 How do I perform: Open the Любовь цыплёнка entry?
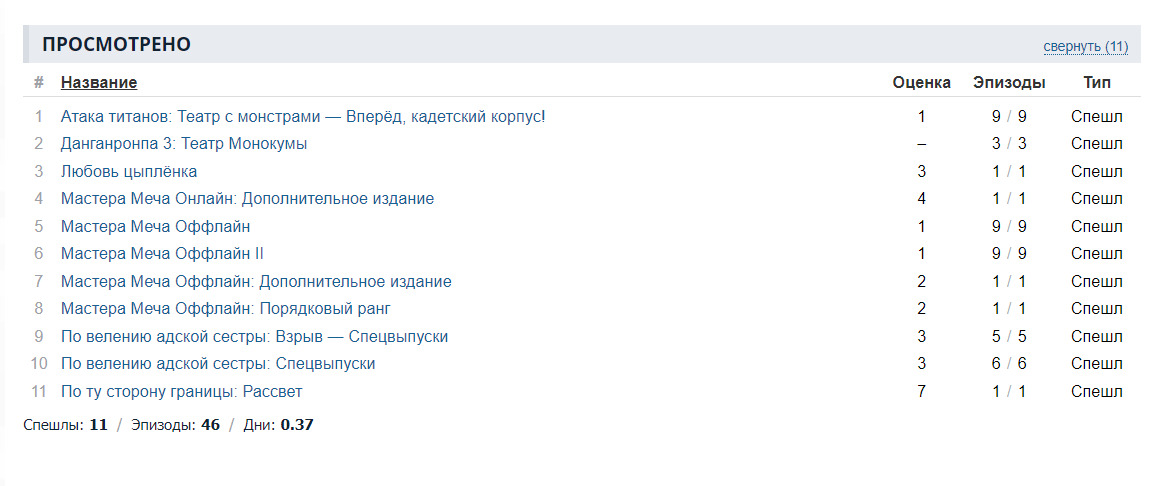[129, 171]
